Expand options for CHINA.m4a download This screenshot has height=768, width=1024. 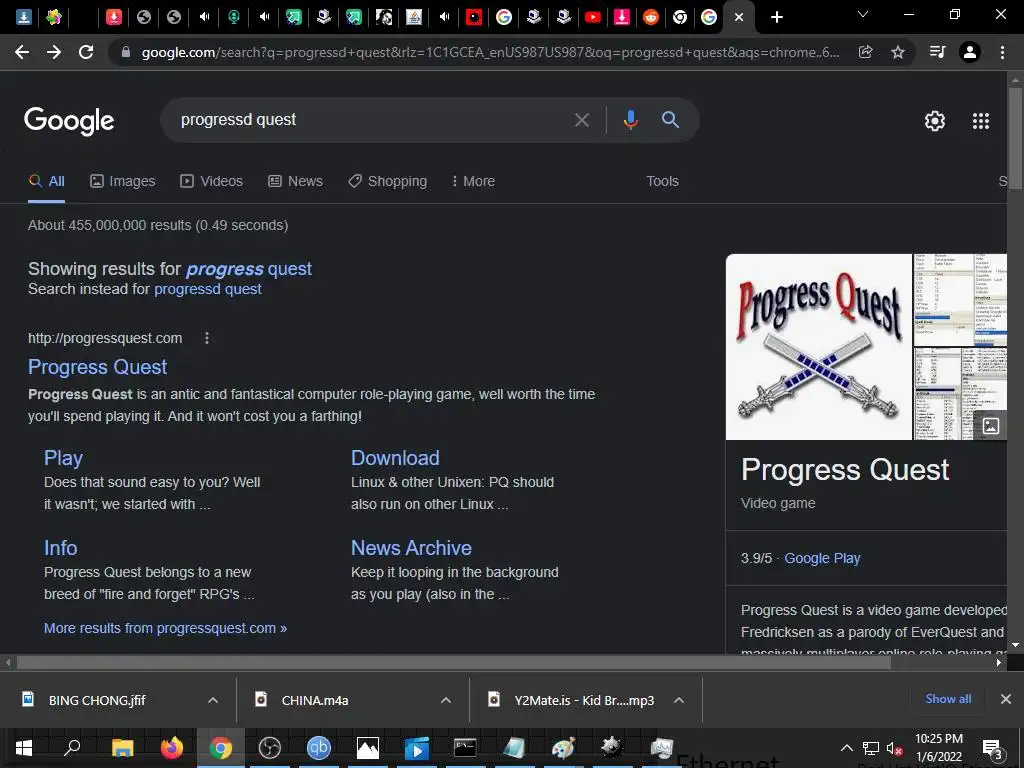click(x=446, y=700)
